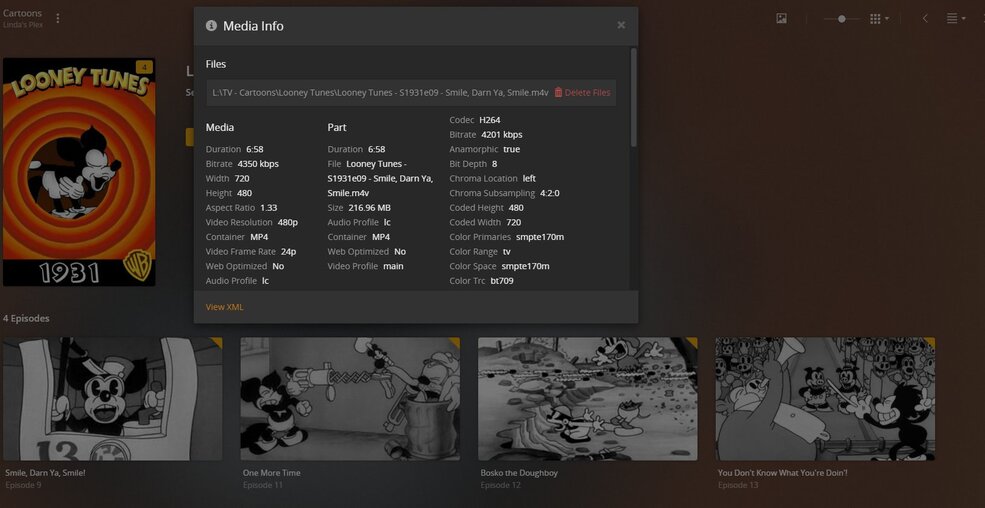Click the Aspect Ratio 1.33 value
Image resolution: width=985 pixels, height=508 pixels.
(268, 208)
